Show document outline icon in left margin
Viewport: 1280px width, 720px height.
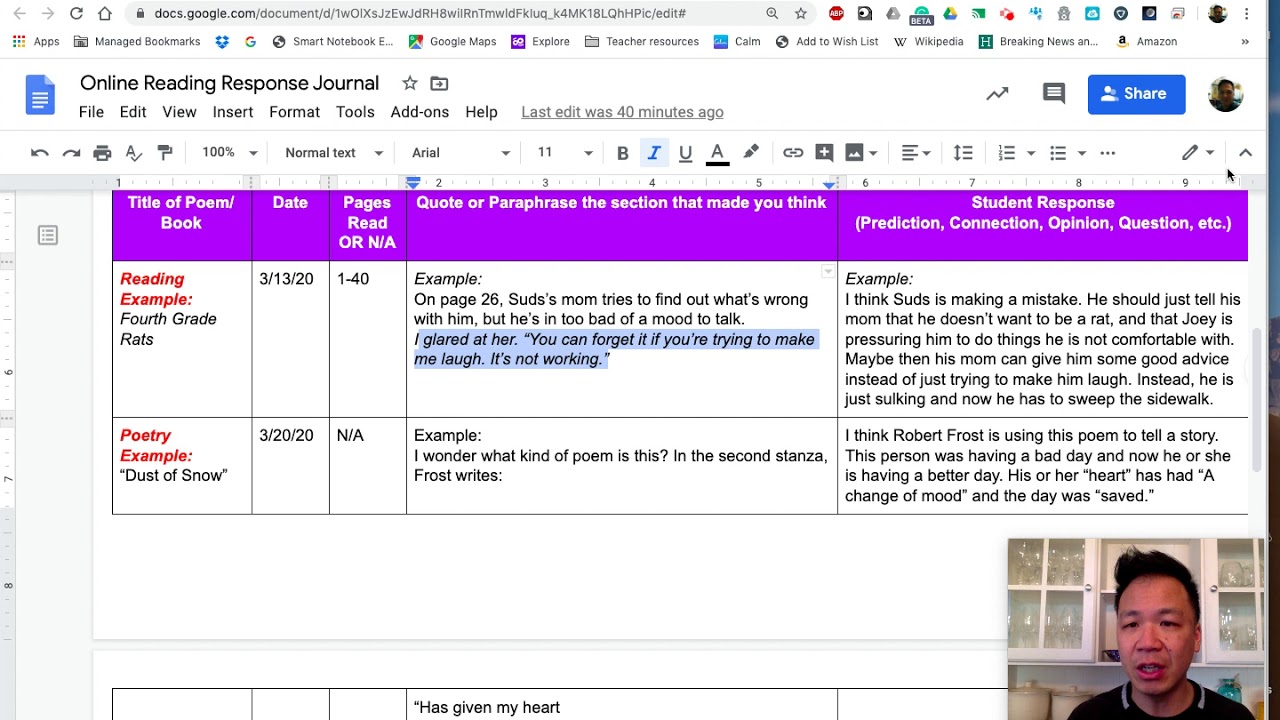pos(47,235)
